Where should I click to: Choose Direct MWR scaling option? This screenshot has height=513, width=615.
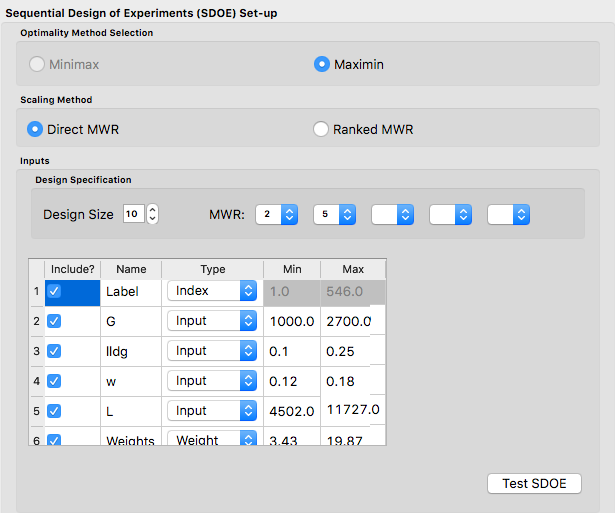pos(35,129)
